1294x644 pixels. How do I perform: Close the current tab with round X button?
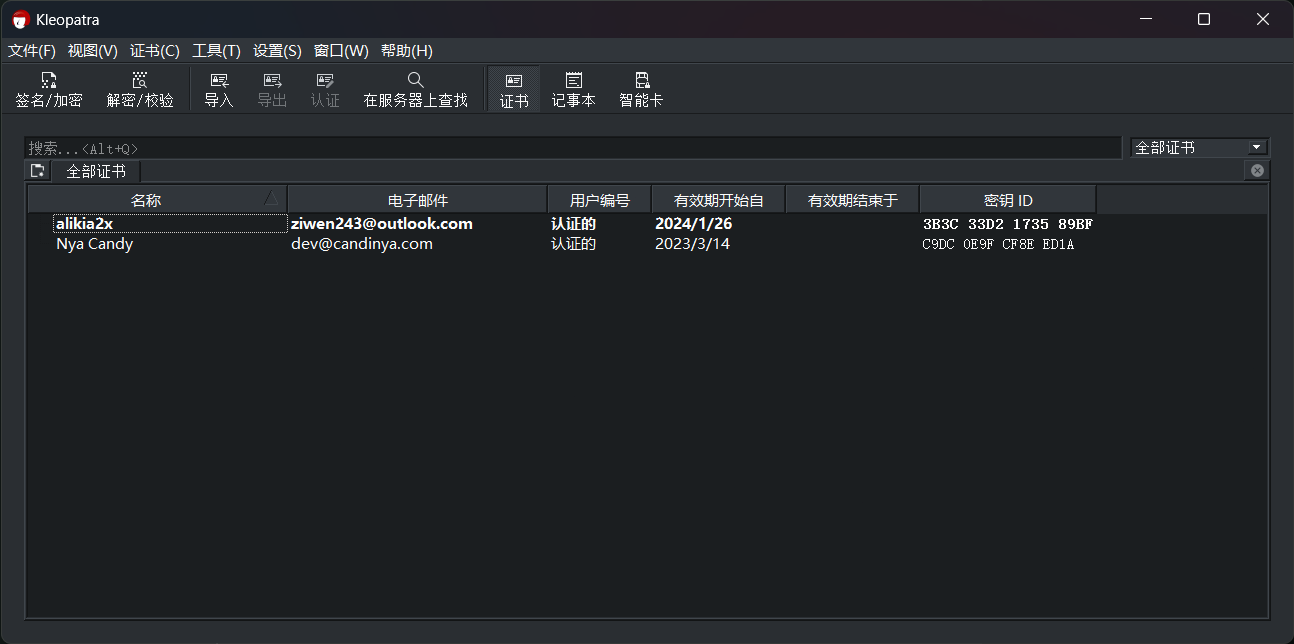click(1257, 171)
